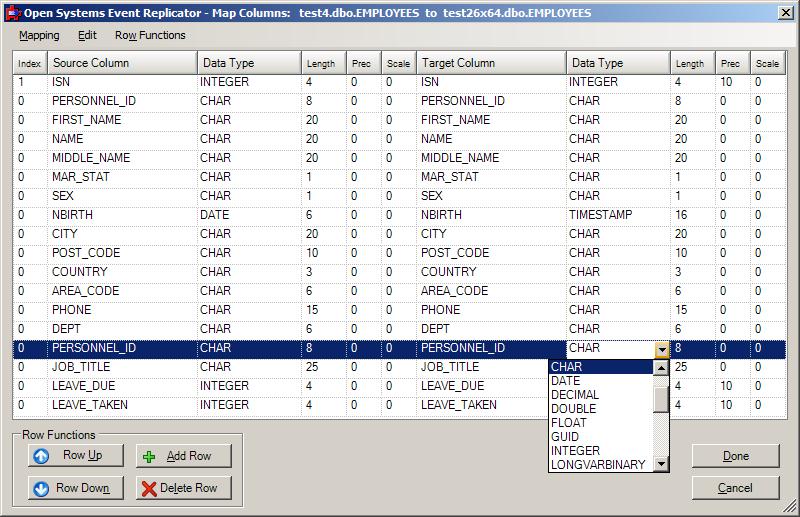Image resolution: width=800 pixels, height=517 pixels.
Task: Select DOUBLE in the data type list
Action: click(601, 409)
